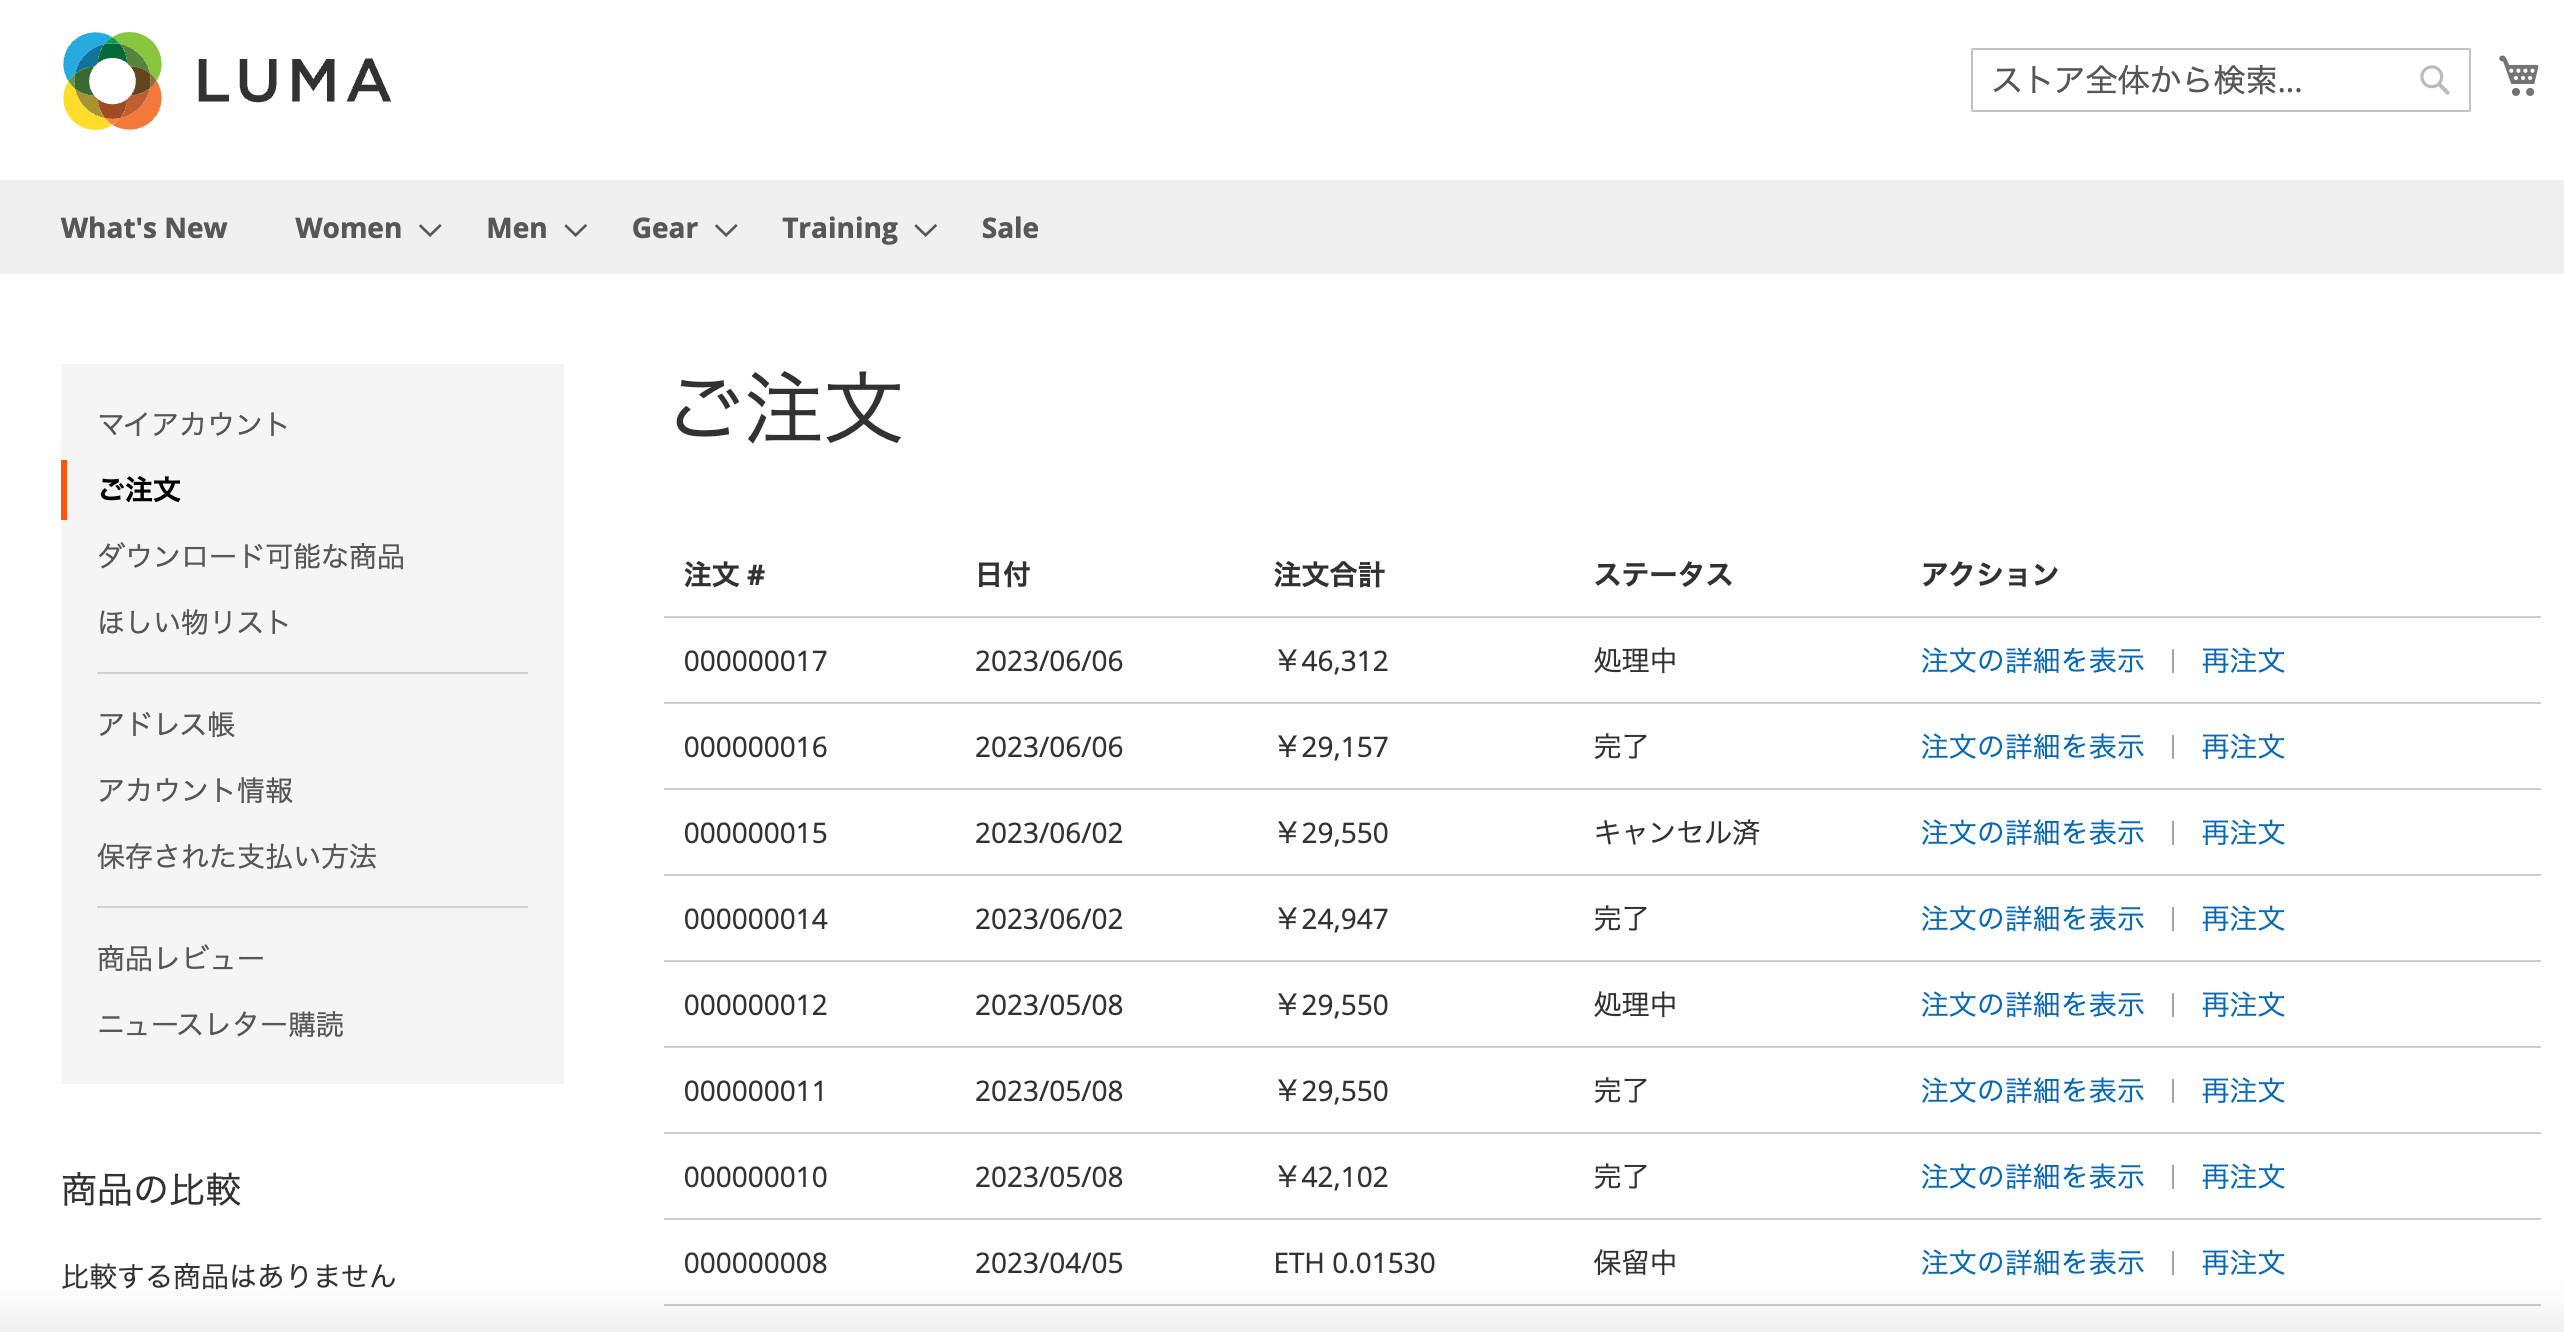The height and width of the screenshot is (1332, 2564).
Task: Click the search magnifier icon
Action: (2434, 79)
